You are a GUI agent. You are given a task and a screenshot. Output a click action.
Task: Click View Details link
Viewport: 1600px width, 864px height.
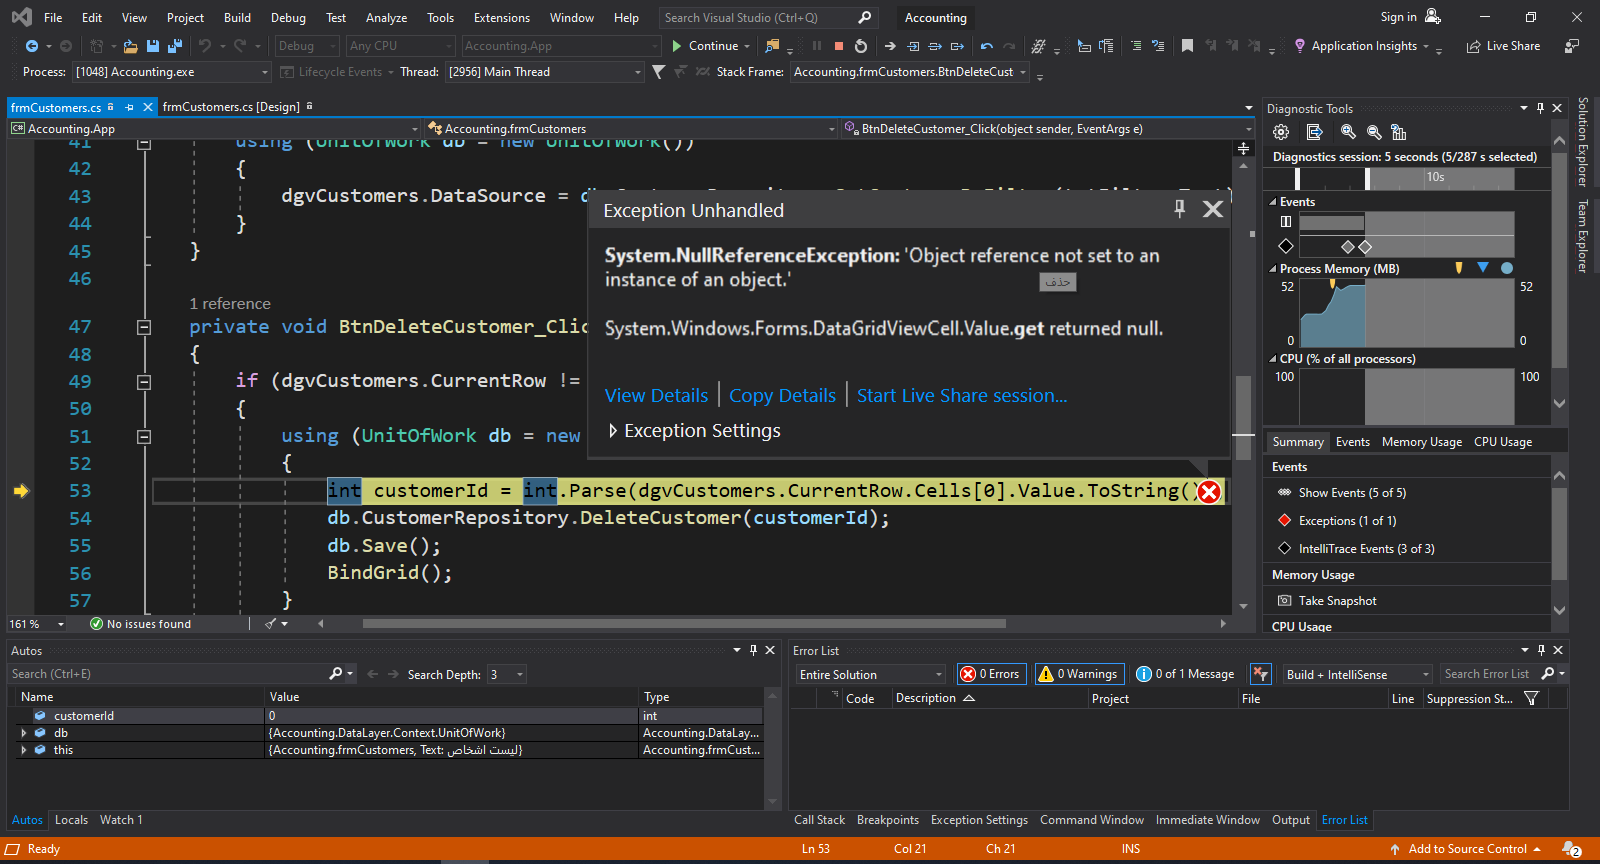656,395
